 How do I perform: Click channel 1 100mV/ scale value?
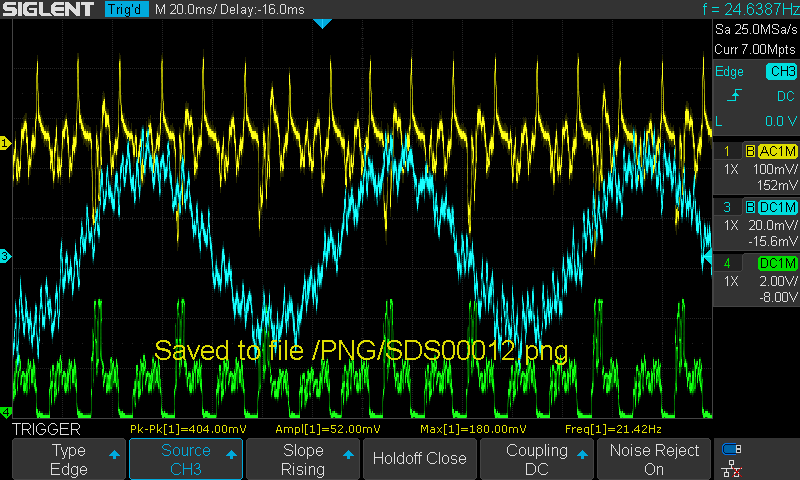coord(775,169)
